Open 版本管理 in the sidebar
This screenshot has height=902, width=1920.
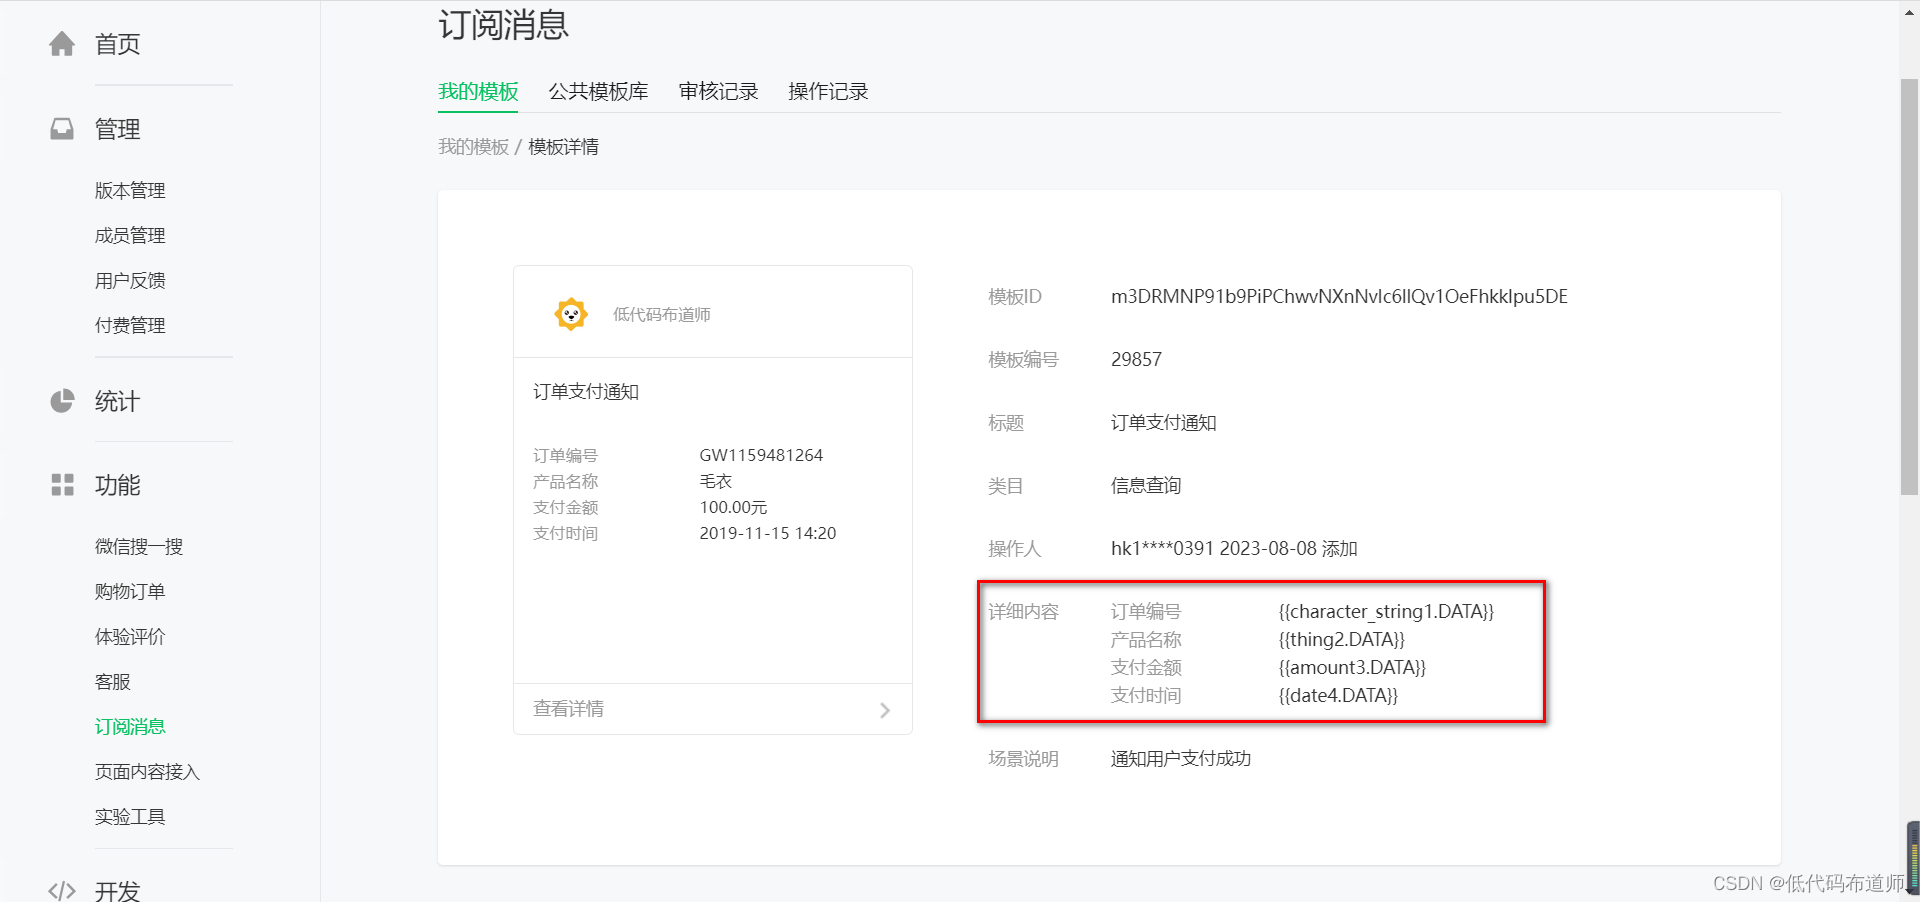(130, 190)
